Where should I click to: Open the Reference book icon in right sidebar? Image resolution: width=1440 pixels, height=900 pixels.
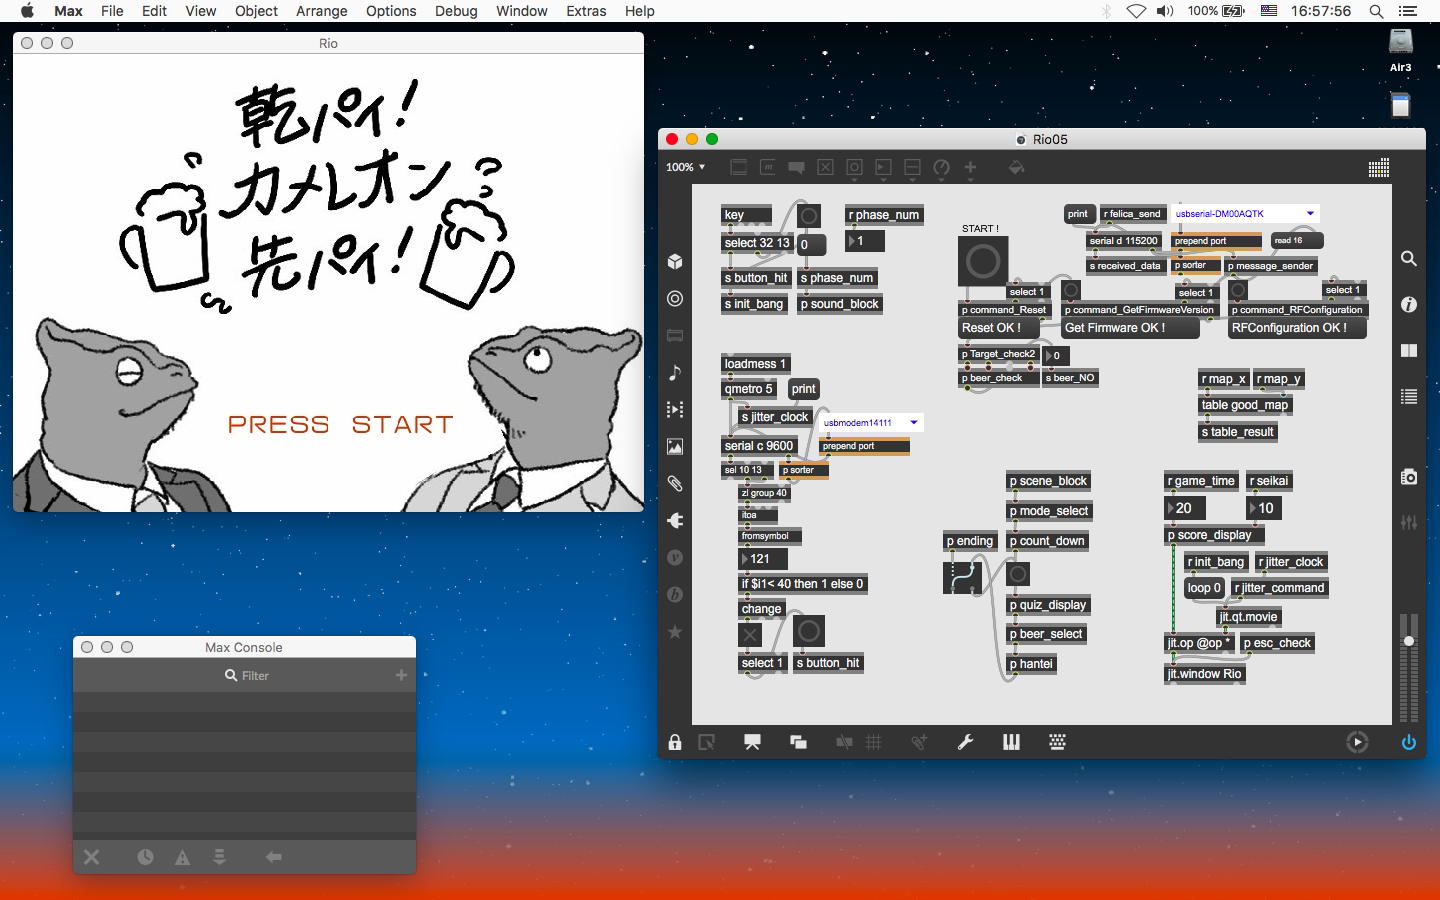(1409, 350)
